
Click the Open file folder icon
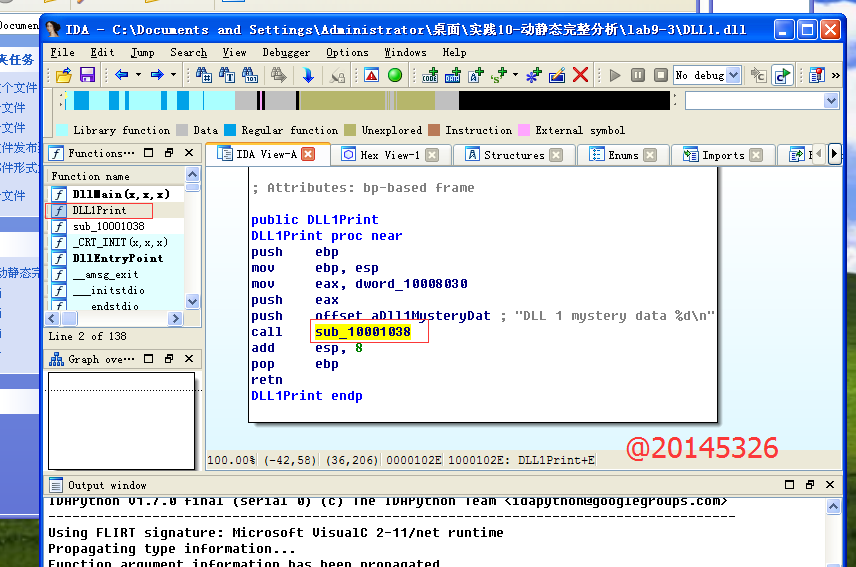click(x=64, y=75)
